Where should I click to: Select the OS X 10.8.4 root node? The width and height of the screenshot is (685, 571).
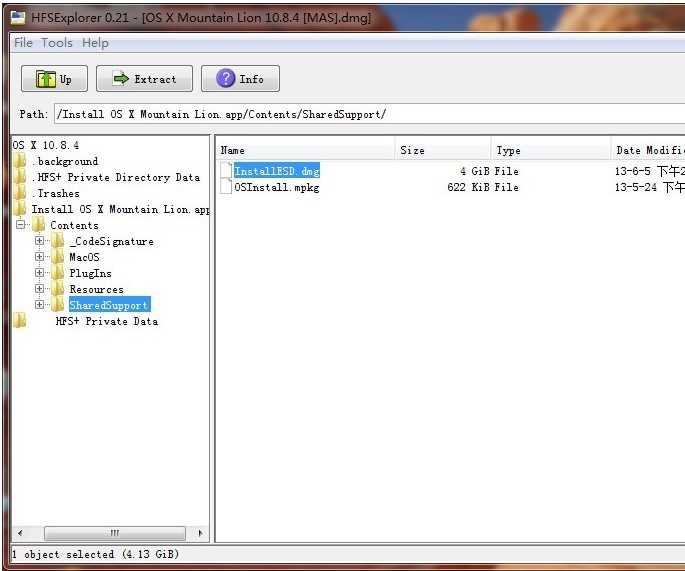tap(46, 145)
